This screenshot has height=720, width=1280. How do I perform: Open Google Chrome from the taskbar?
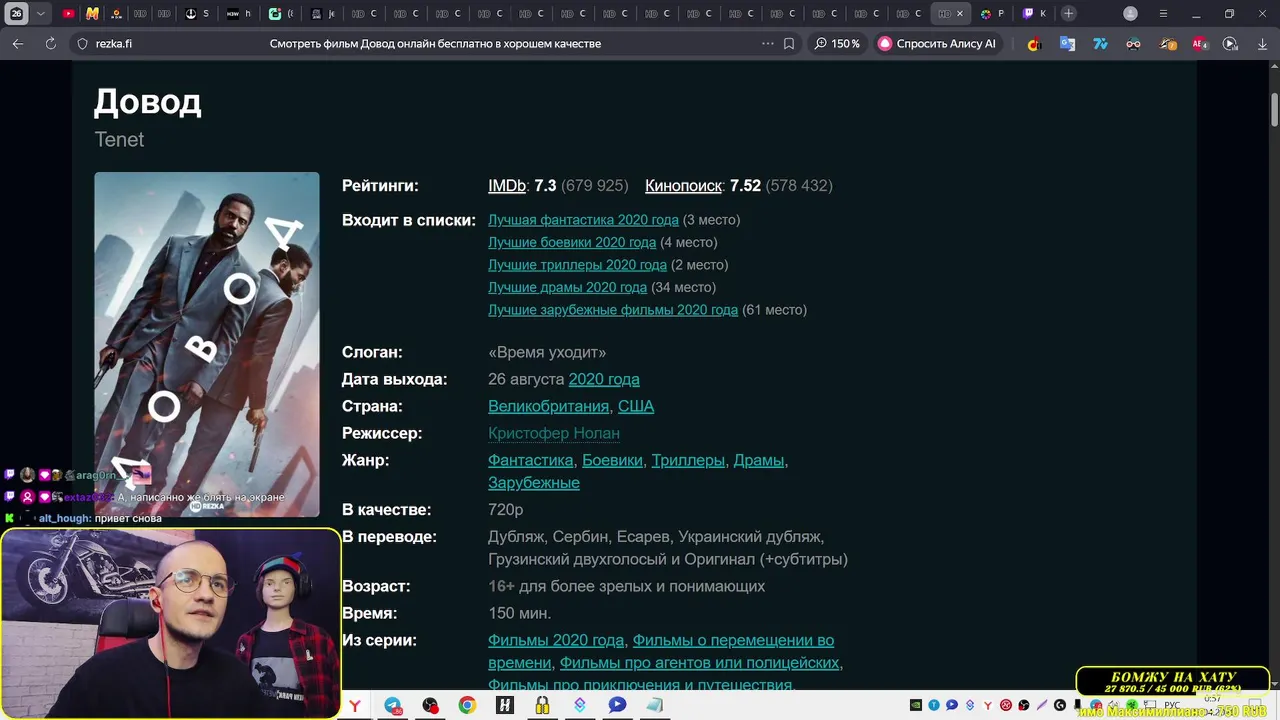(467, 705)
